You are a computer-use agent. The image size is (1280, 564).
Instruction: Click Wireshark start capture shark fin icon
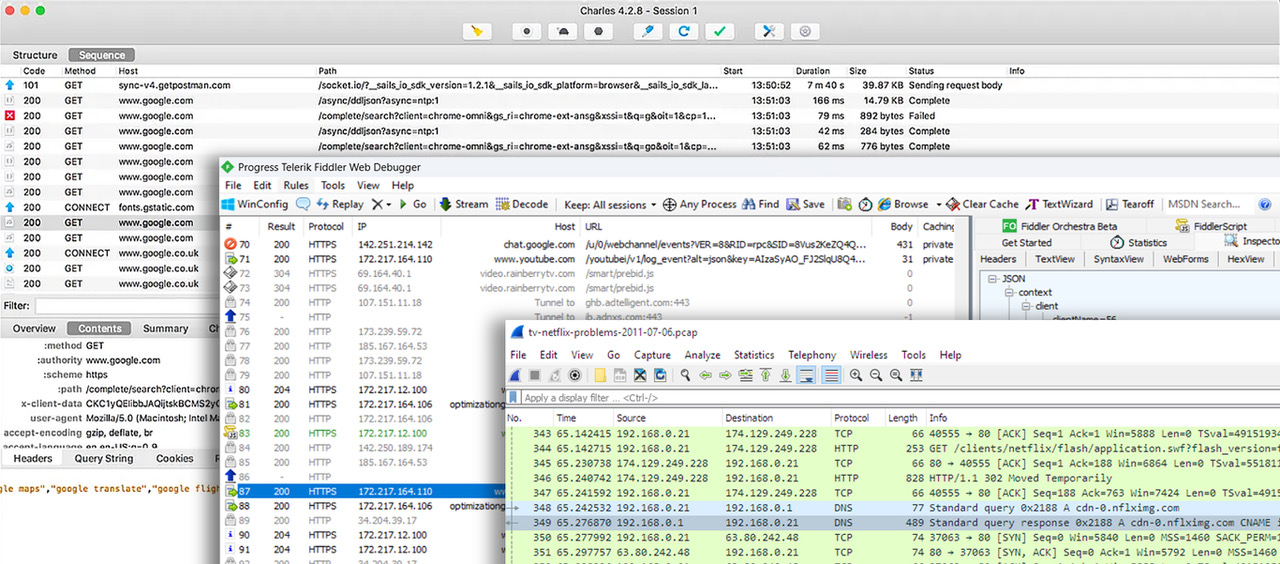(x=516, y=375)
